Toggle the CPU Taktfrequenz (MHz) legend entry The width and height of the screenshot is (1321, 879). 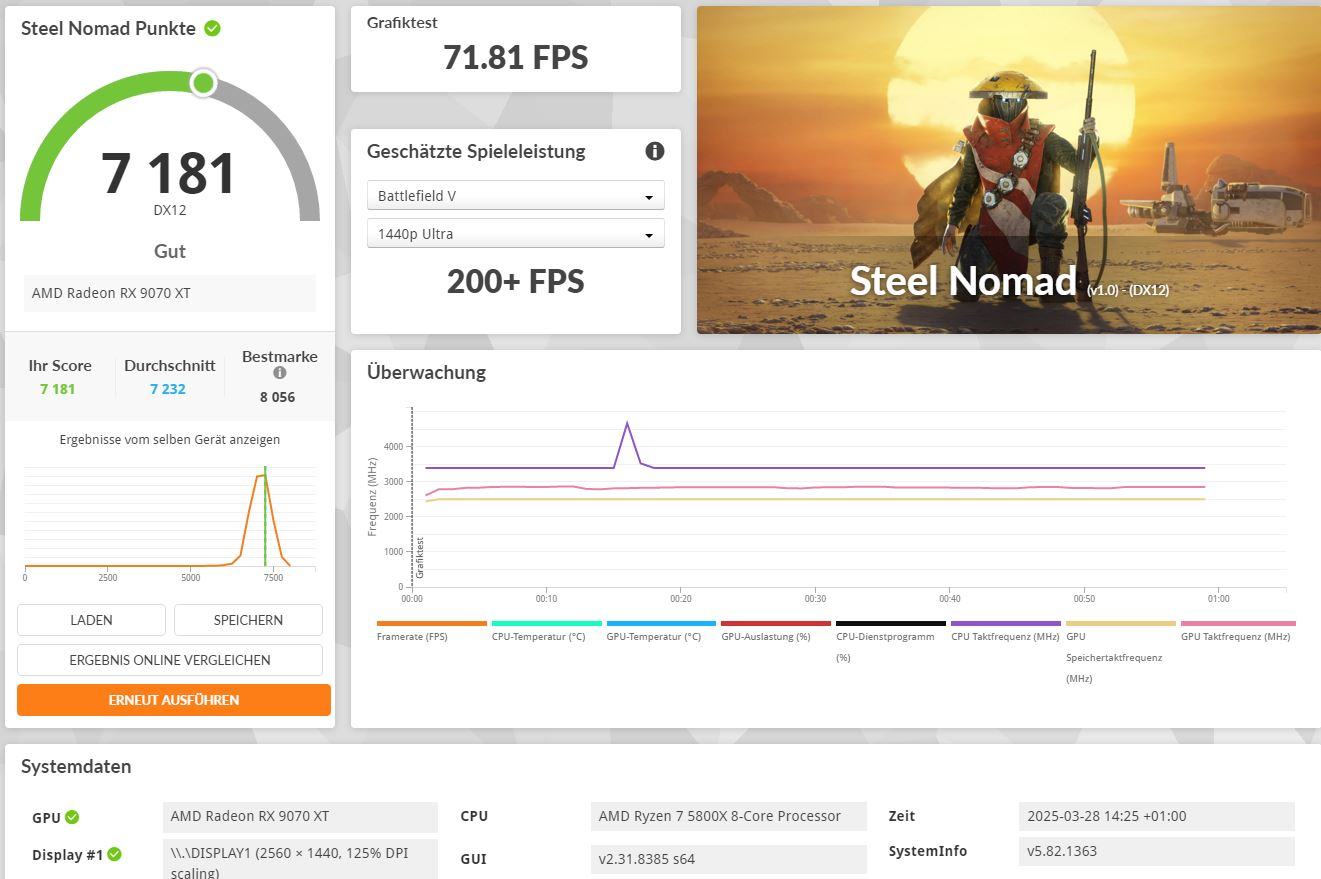(x=1005, y=631)
